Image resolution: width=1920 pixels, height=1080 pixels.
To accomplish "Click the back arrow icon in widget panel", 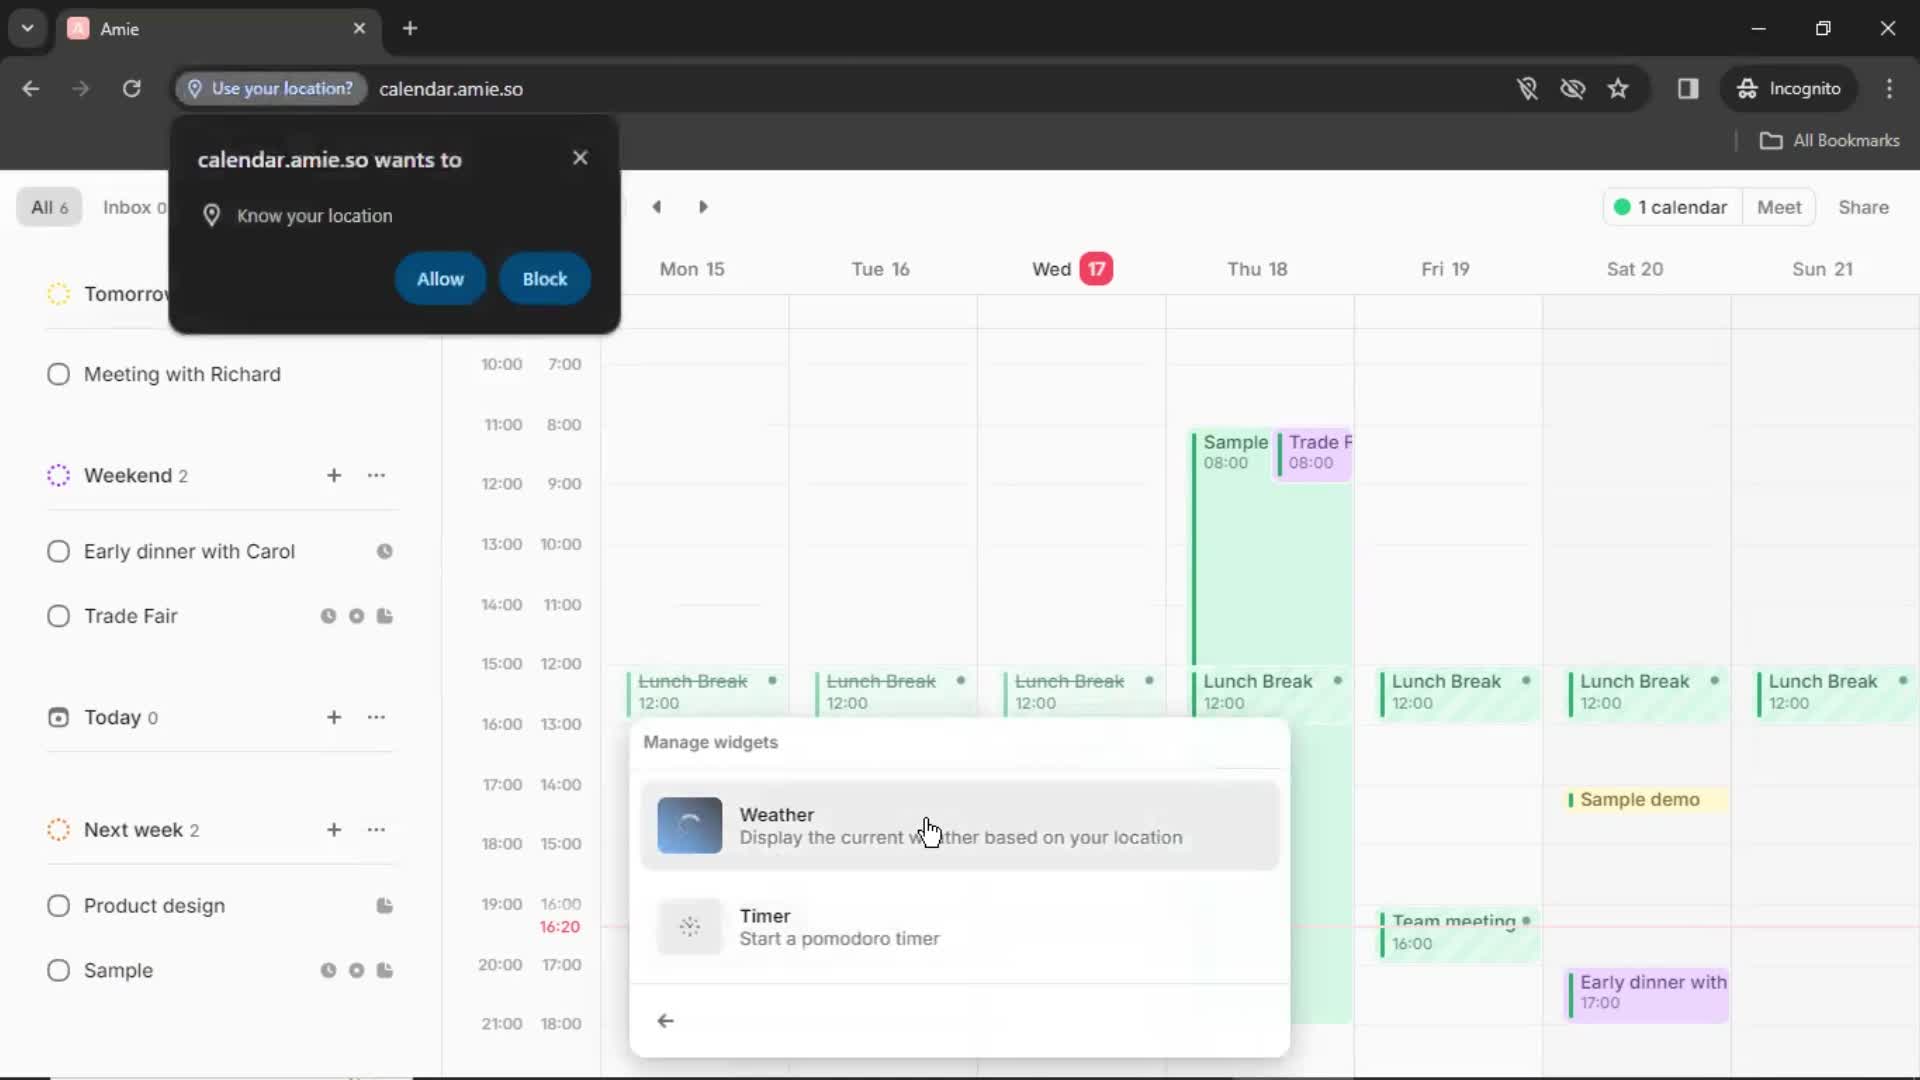I will [x=666, y=1019].
